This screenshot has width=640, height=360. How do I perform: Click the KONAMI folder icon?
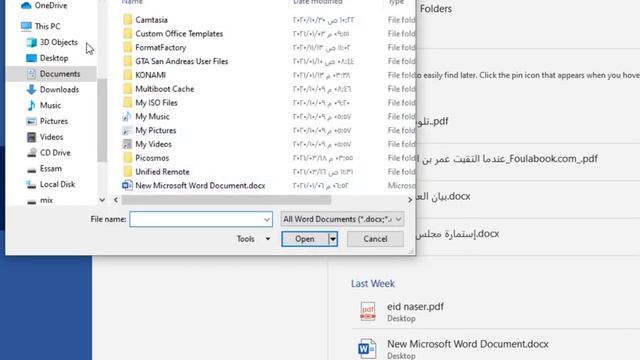point(128,75)
